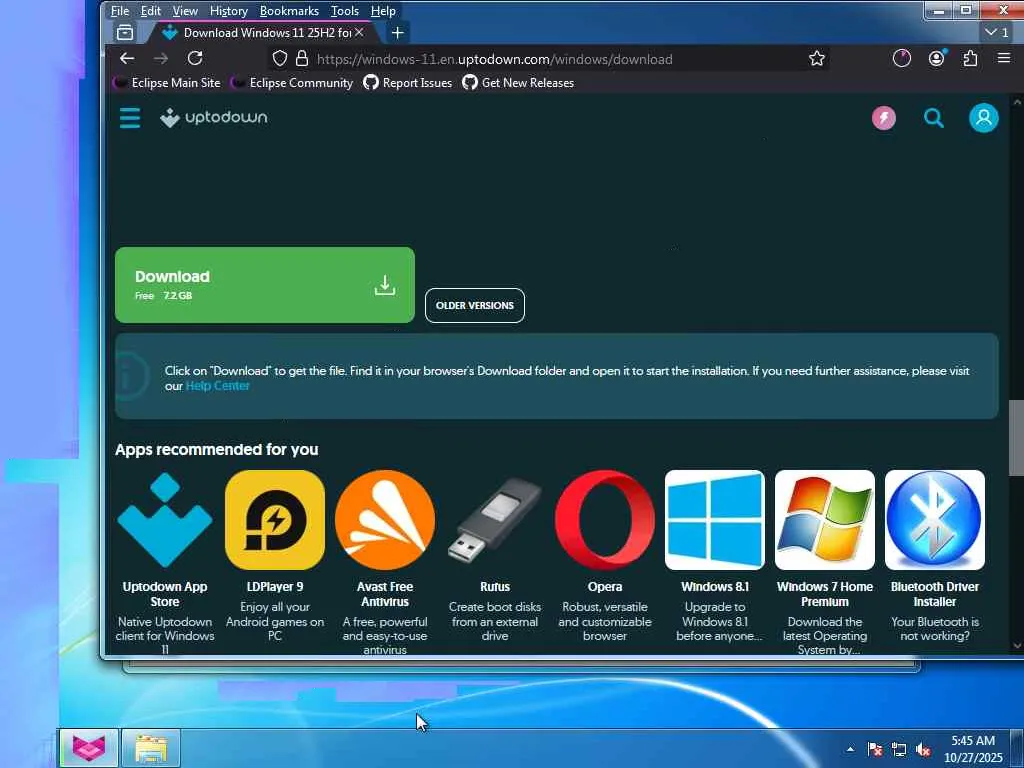Viewport: 1024px width, 768px height.
Task: Click the Rufus app title
Action: coord(495,586)
